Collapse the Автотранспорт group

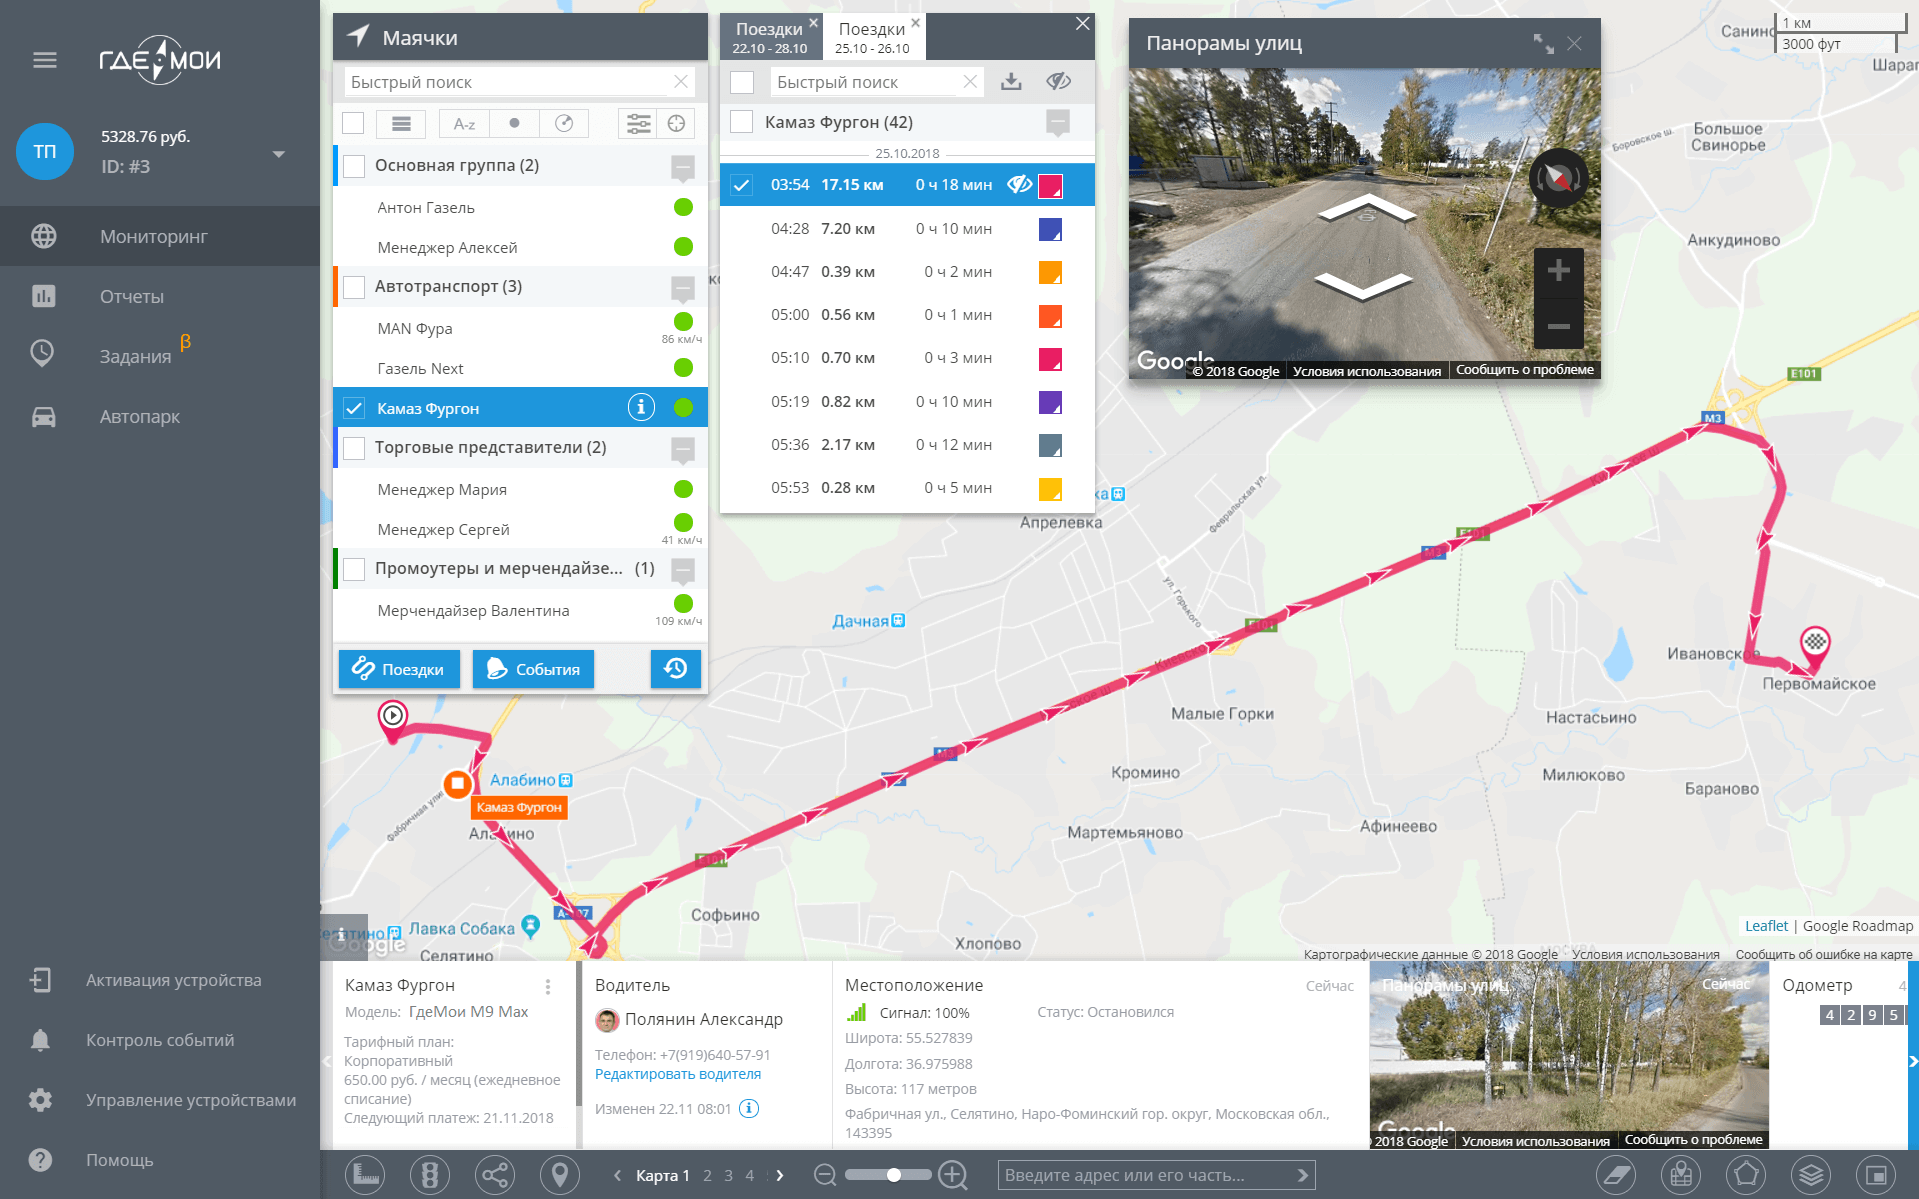pyautogui.click(x=683, y=288)
